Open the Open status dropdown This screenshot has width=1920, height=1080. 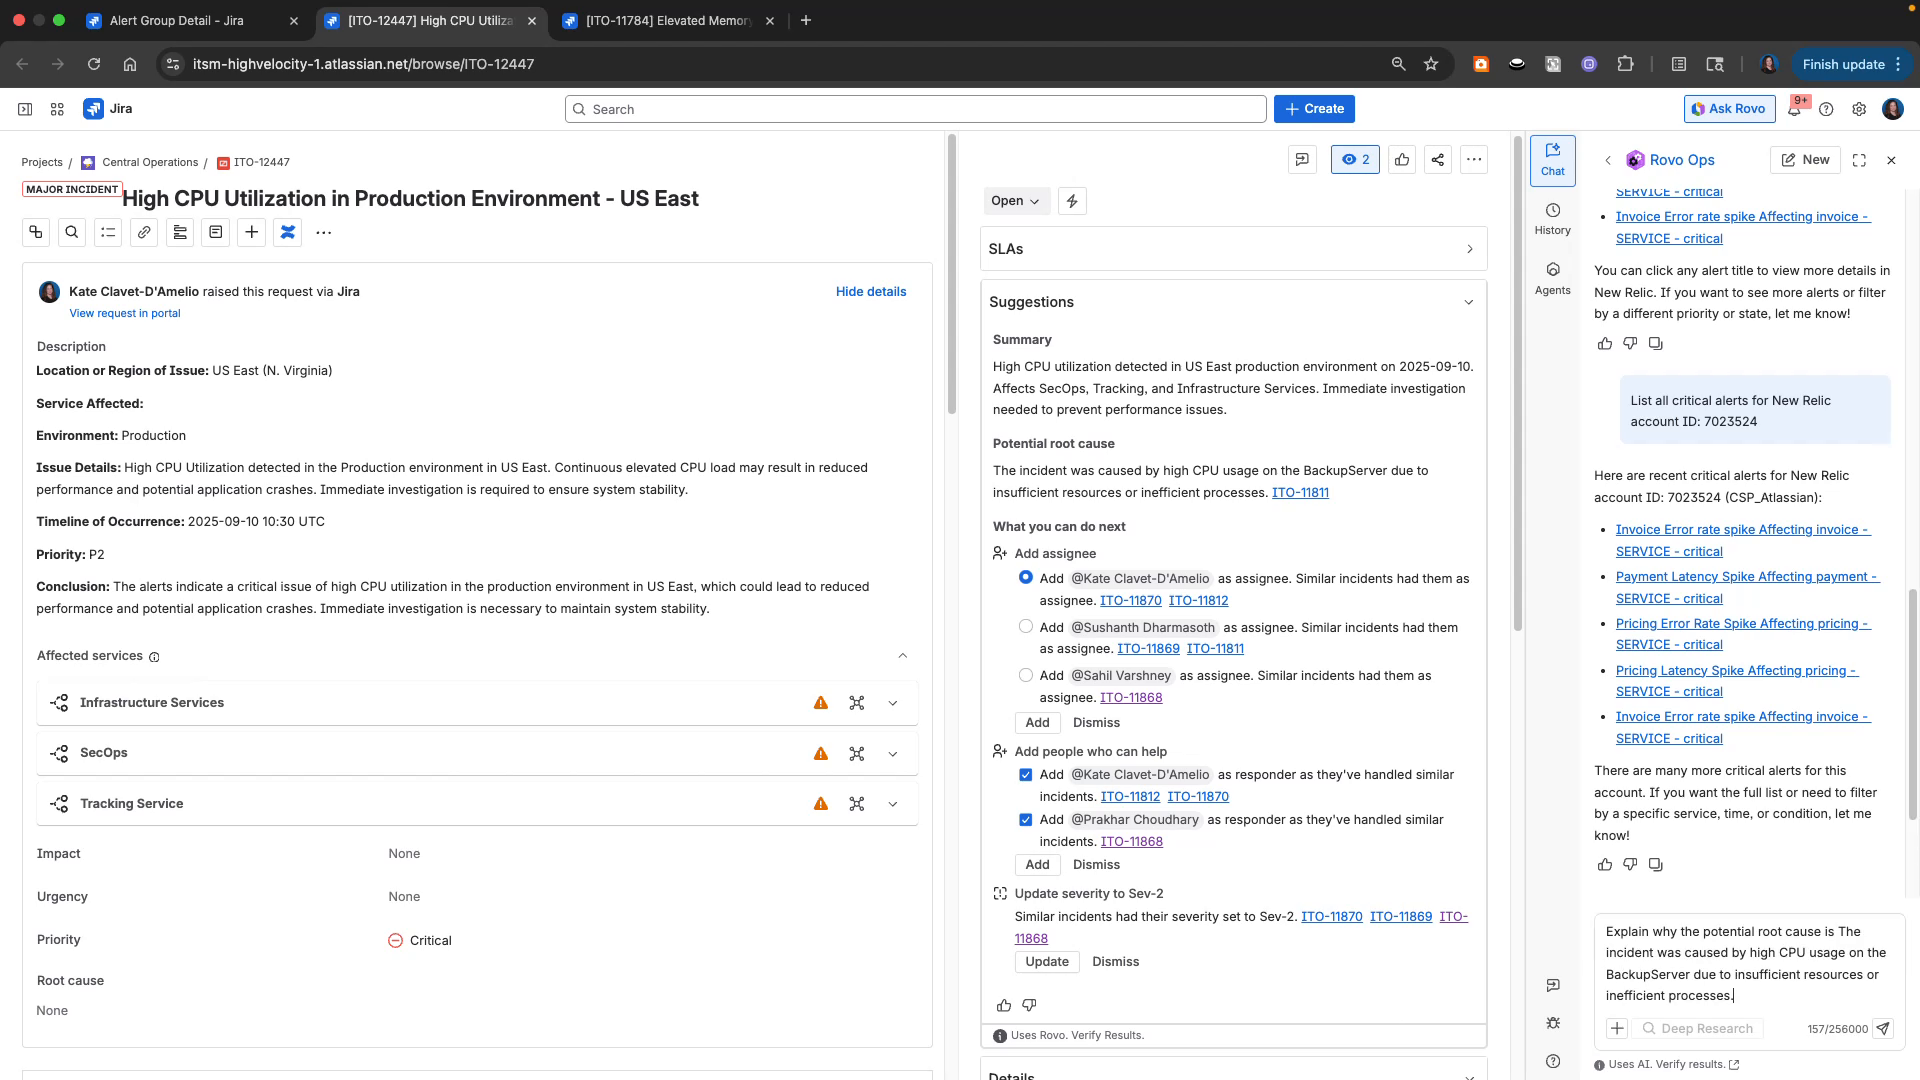click(1014, 200)
